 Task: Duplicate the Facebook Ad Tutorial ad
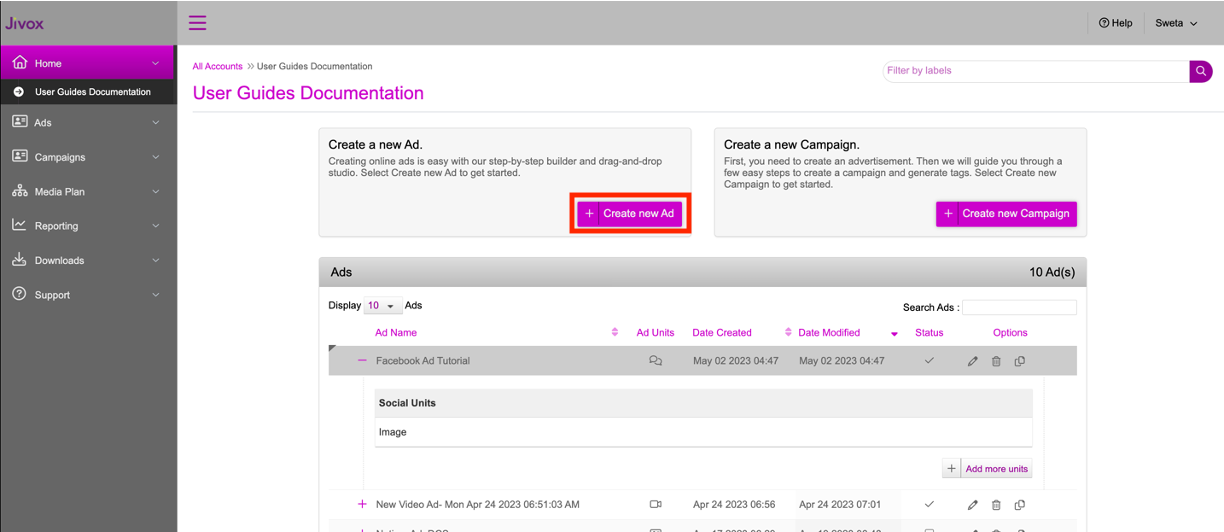tap(1020, 361)
